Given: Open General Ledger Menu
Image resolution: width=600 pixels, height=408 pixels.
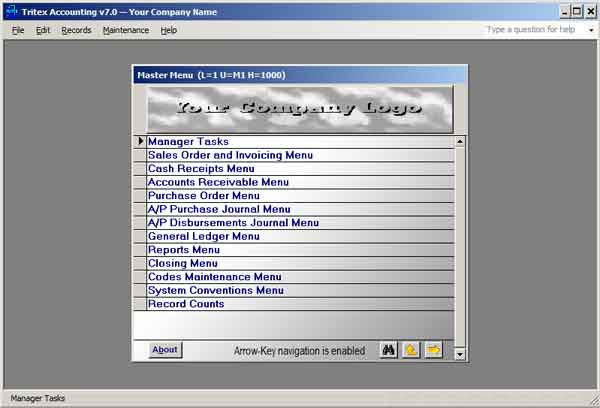Looking at the screenshot, I should point(300,236).
